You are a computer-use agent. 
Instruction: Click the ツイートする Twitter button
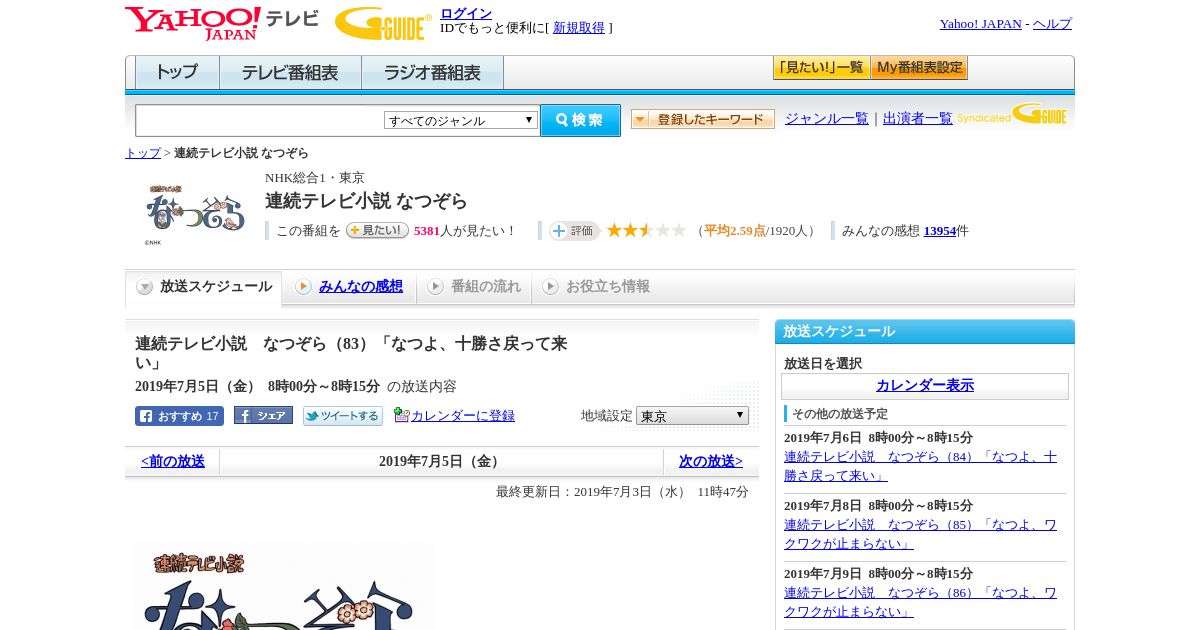(343, 416)
